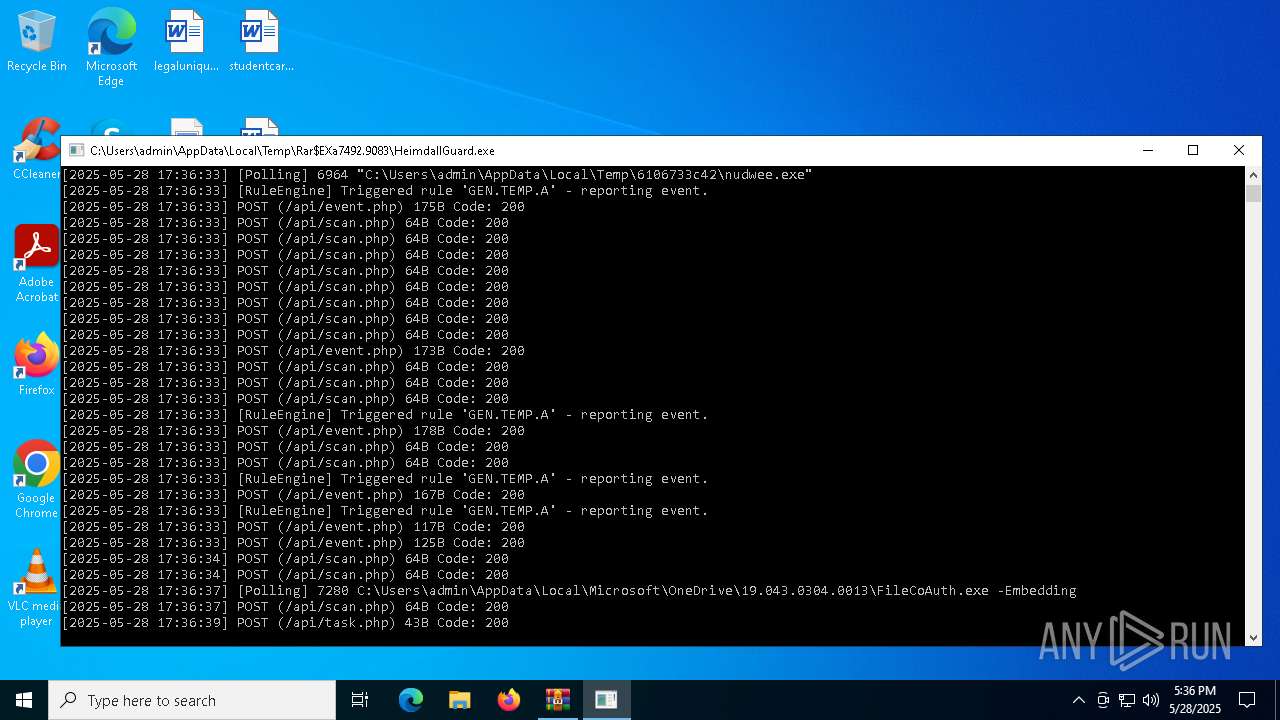Click the POST /api/event.php 178B log line
The height and width of the screenshot is (720, 1280).
coord(293,431)
